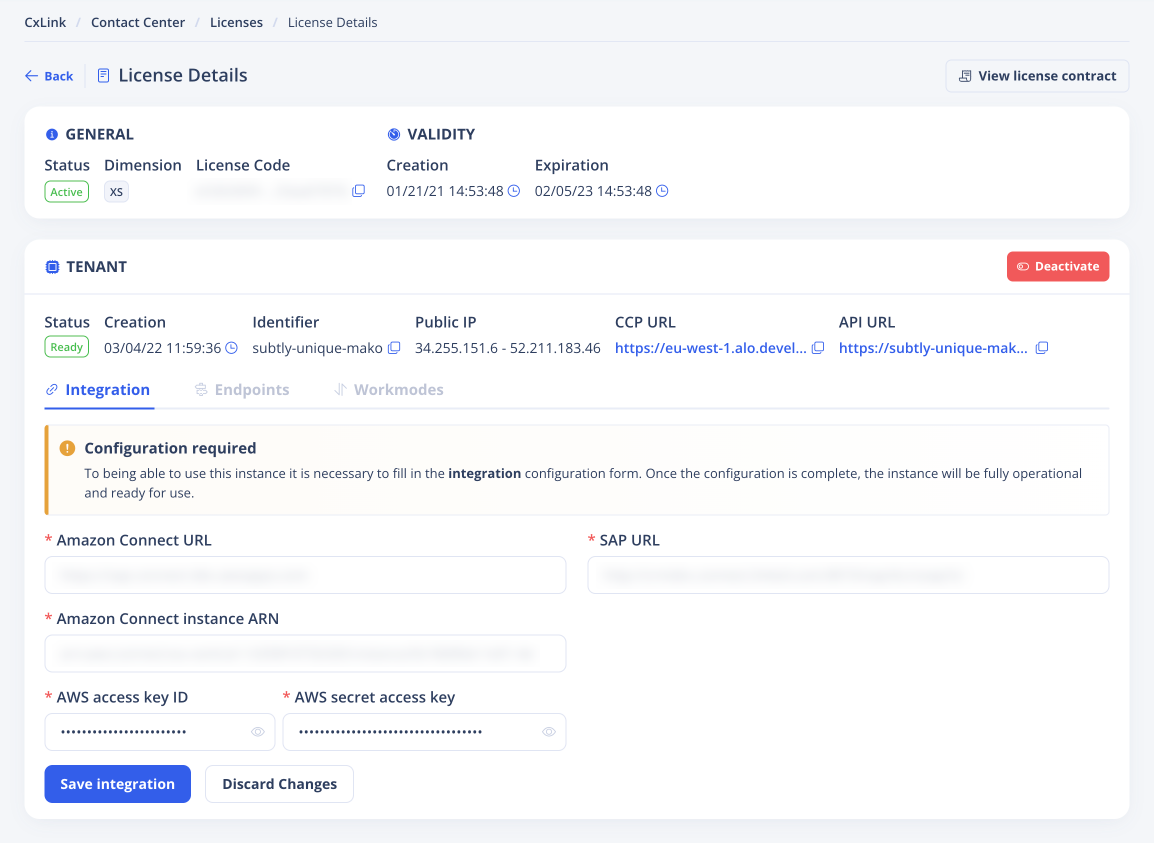Select the Integration tab
Image resolution: width=1154 pixels, height=843 pixels.
pos(98,390)
